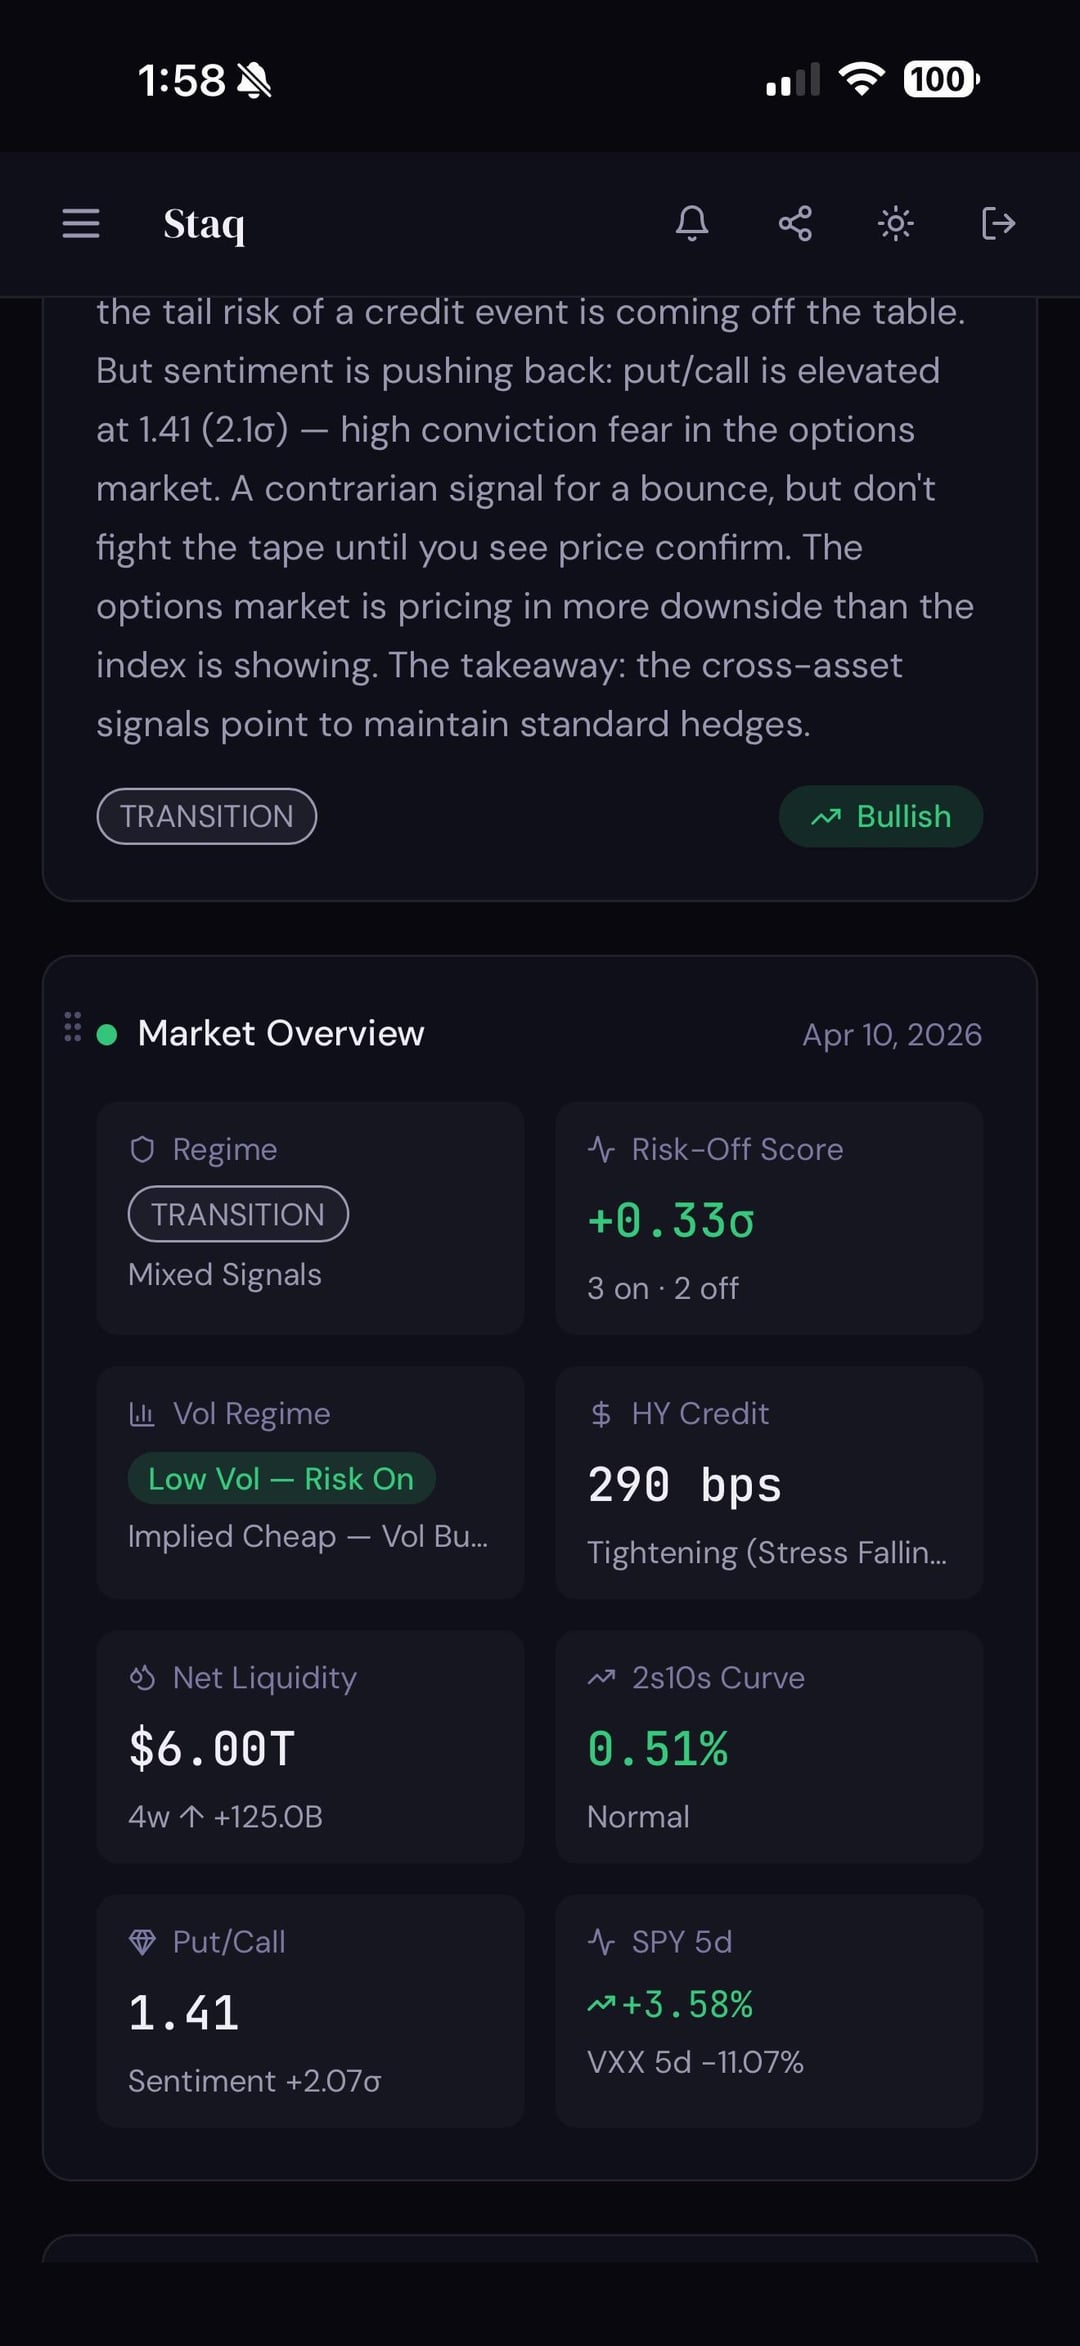Screen dimensions: 1080x2346
Task: Open the HY Credit card
Action: coord(768,1482)
